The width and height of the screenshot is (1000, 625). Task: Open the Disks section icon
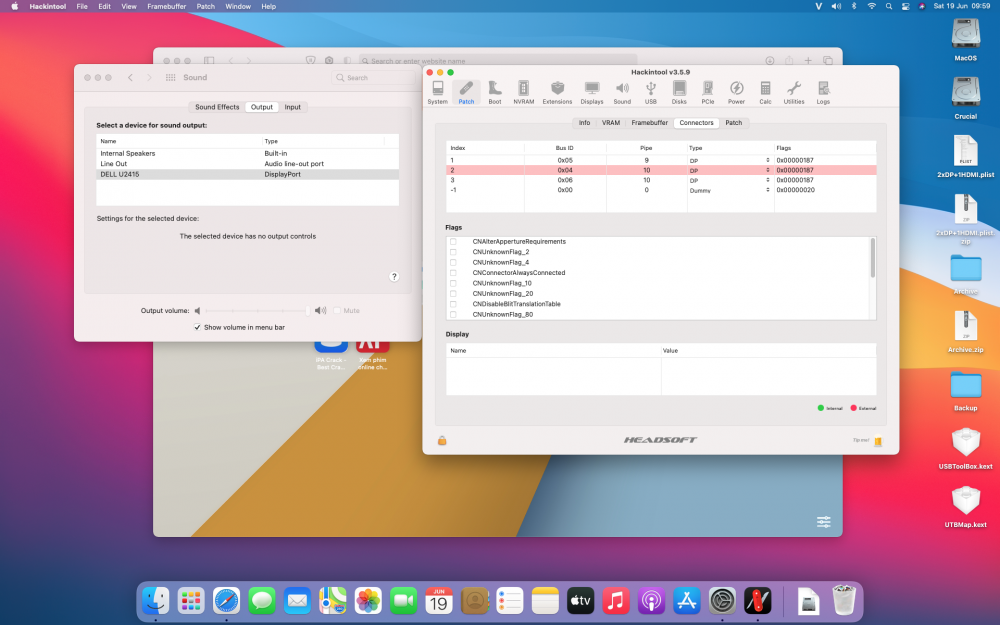tap(679, 92)
